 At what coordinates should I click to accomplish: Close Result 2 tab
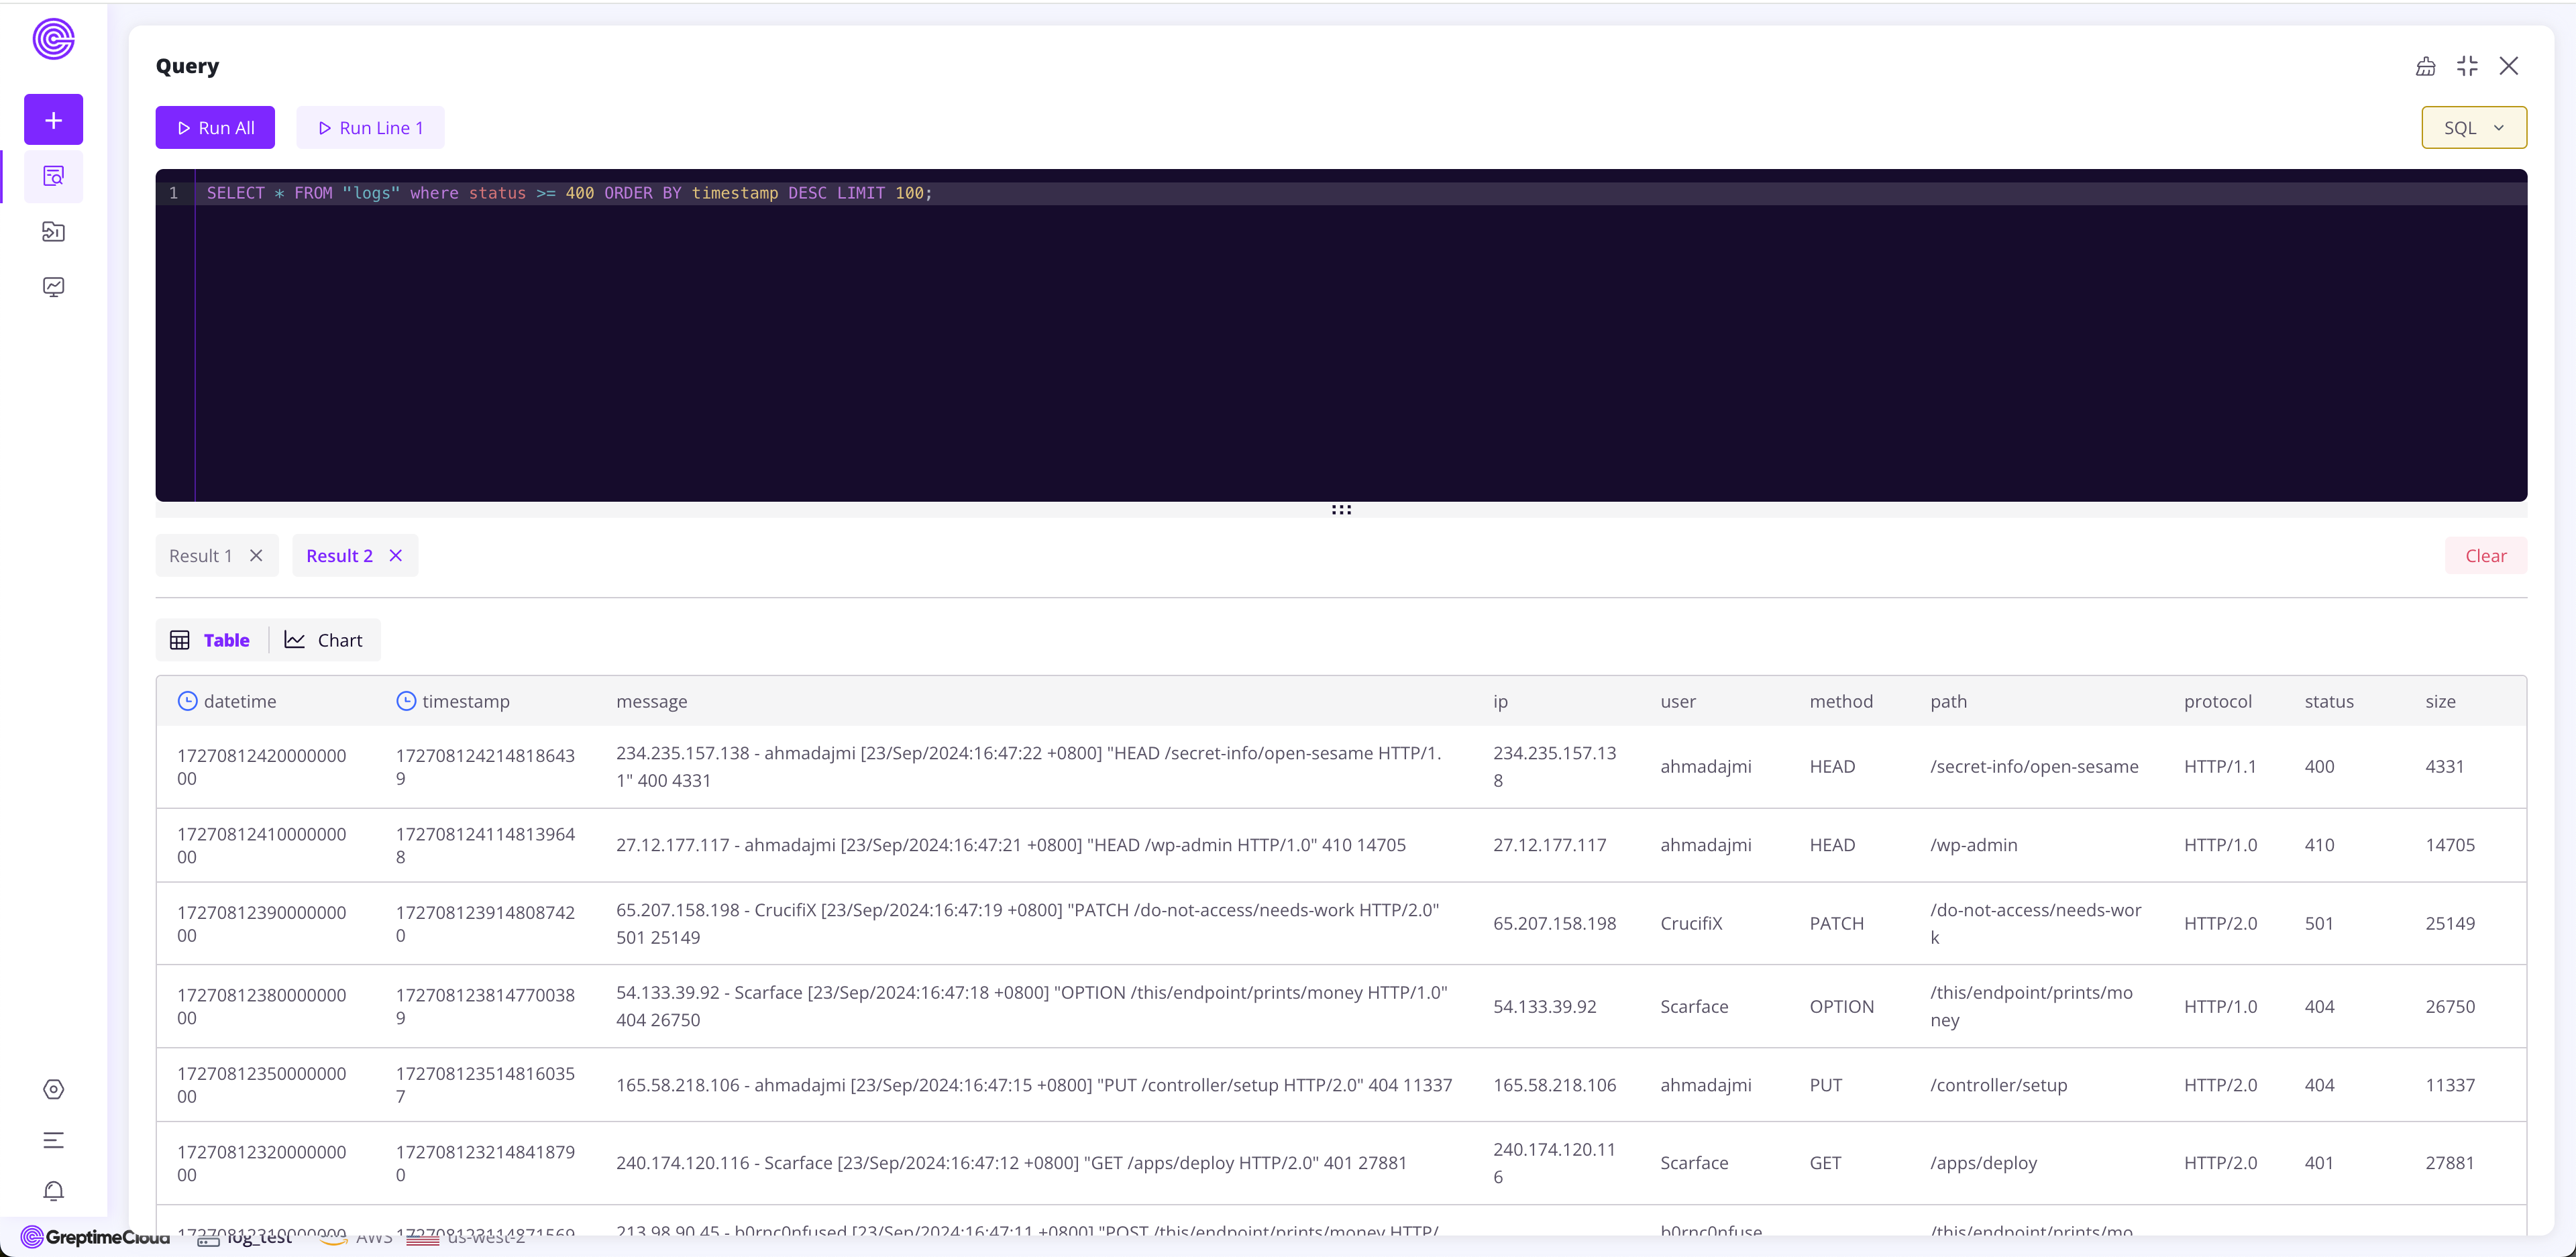pyautogui.click(x=396, y=555)
